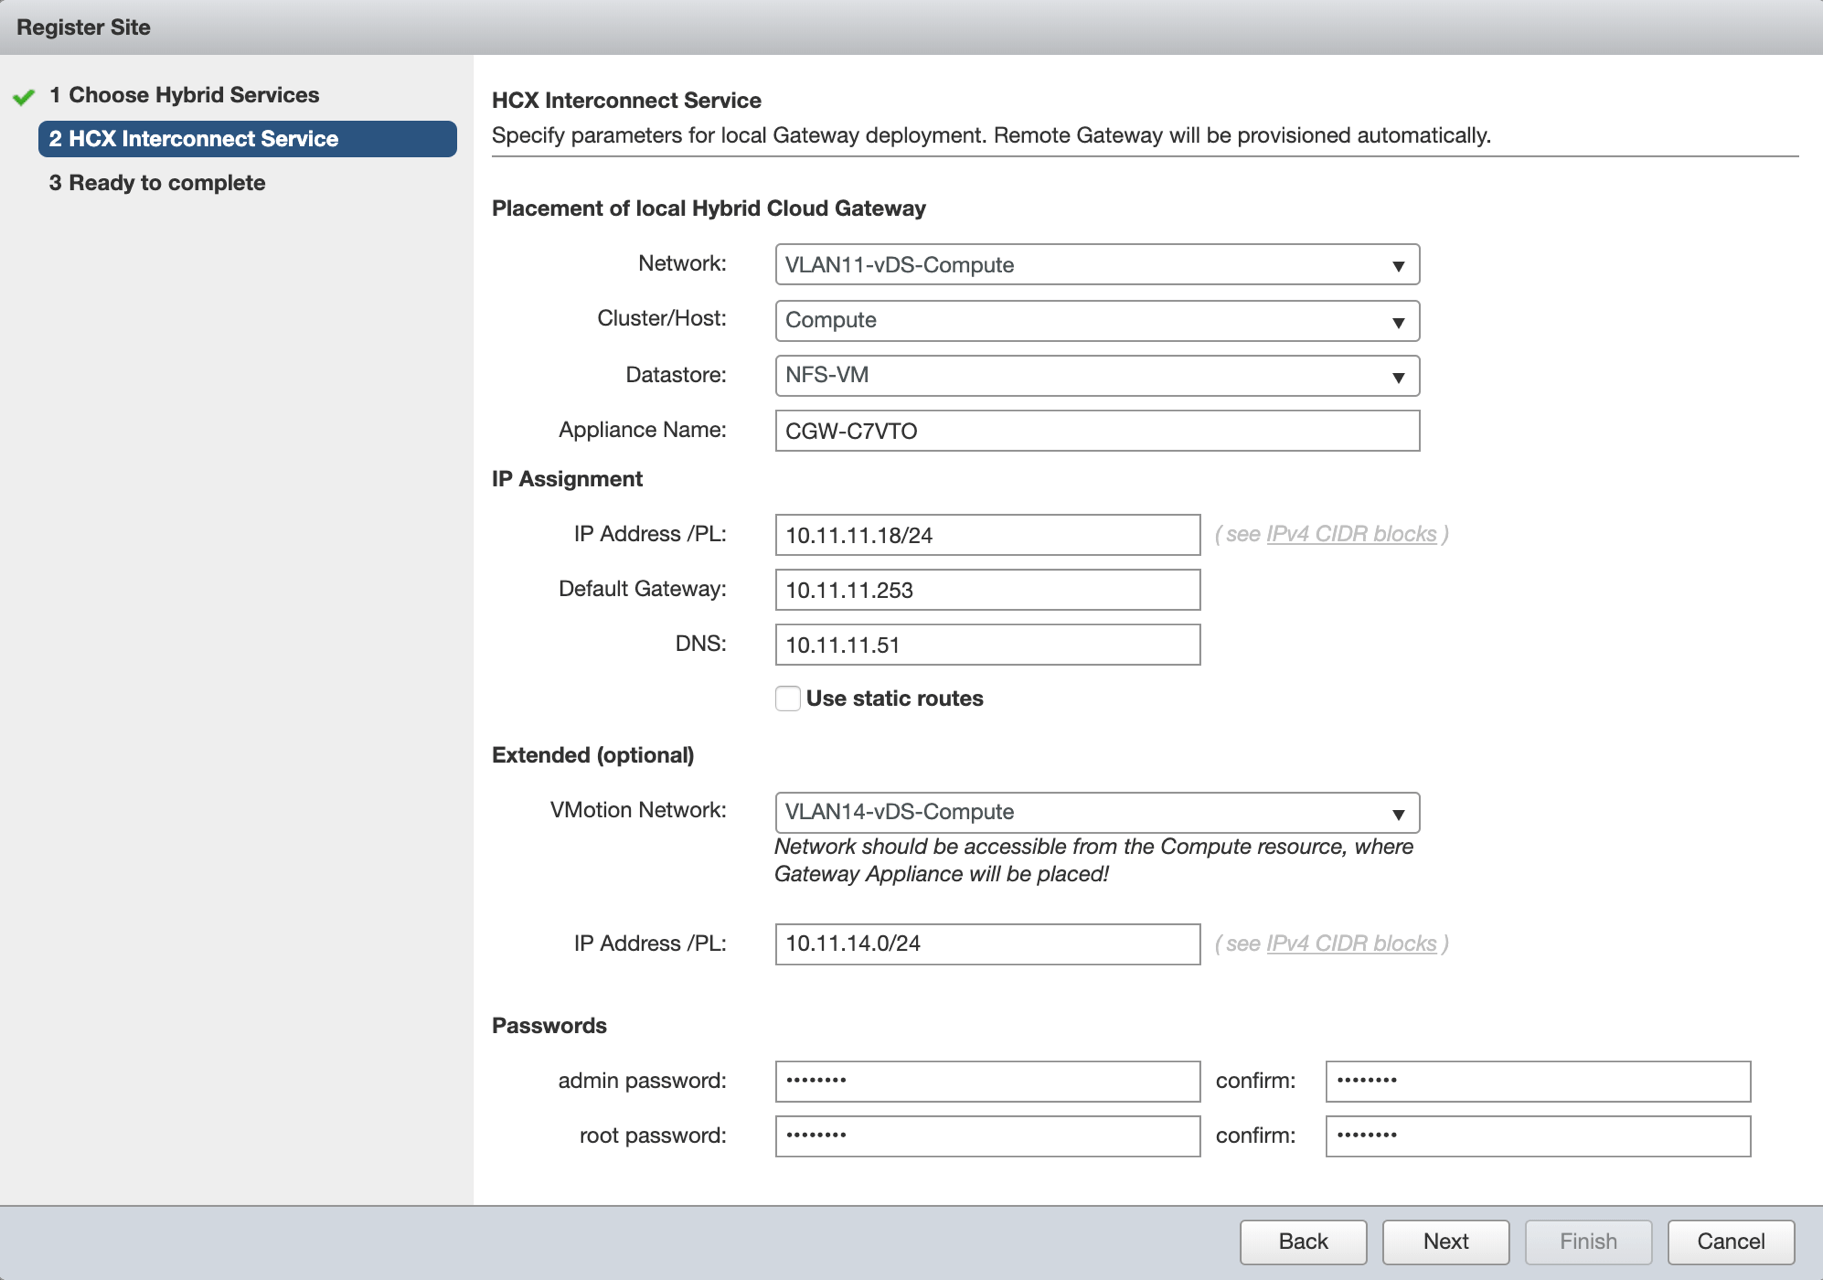Click the admin password field
Viewport: 1823px width, 1280px height.
click(987, 1081)
